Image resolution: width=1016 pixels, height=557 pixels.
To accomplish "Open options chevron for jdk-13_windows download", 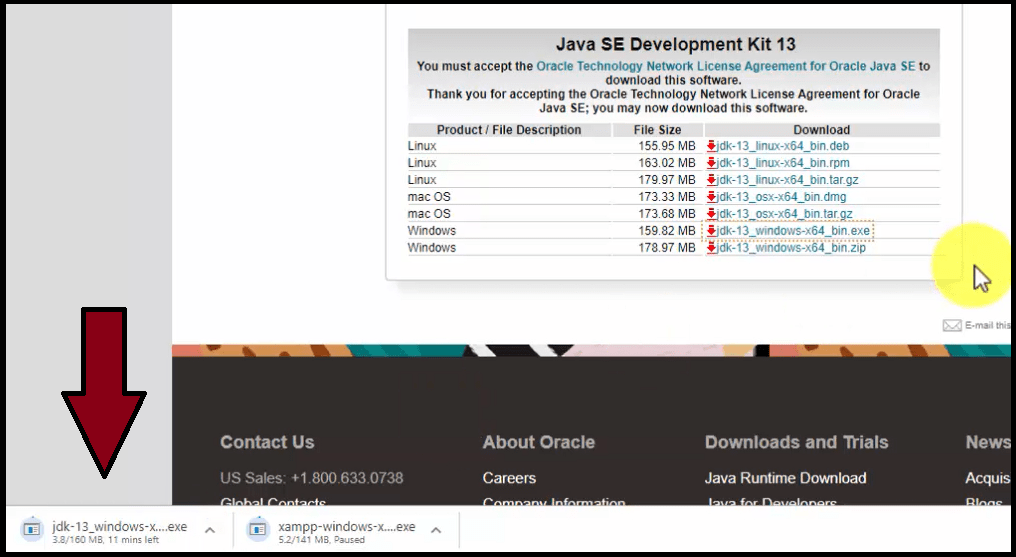I will click(209, 530).
